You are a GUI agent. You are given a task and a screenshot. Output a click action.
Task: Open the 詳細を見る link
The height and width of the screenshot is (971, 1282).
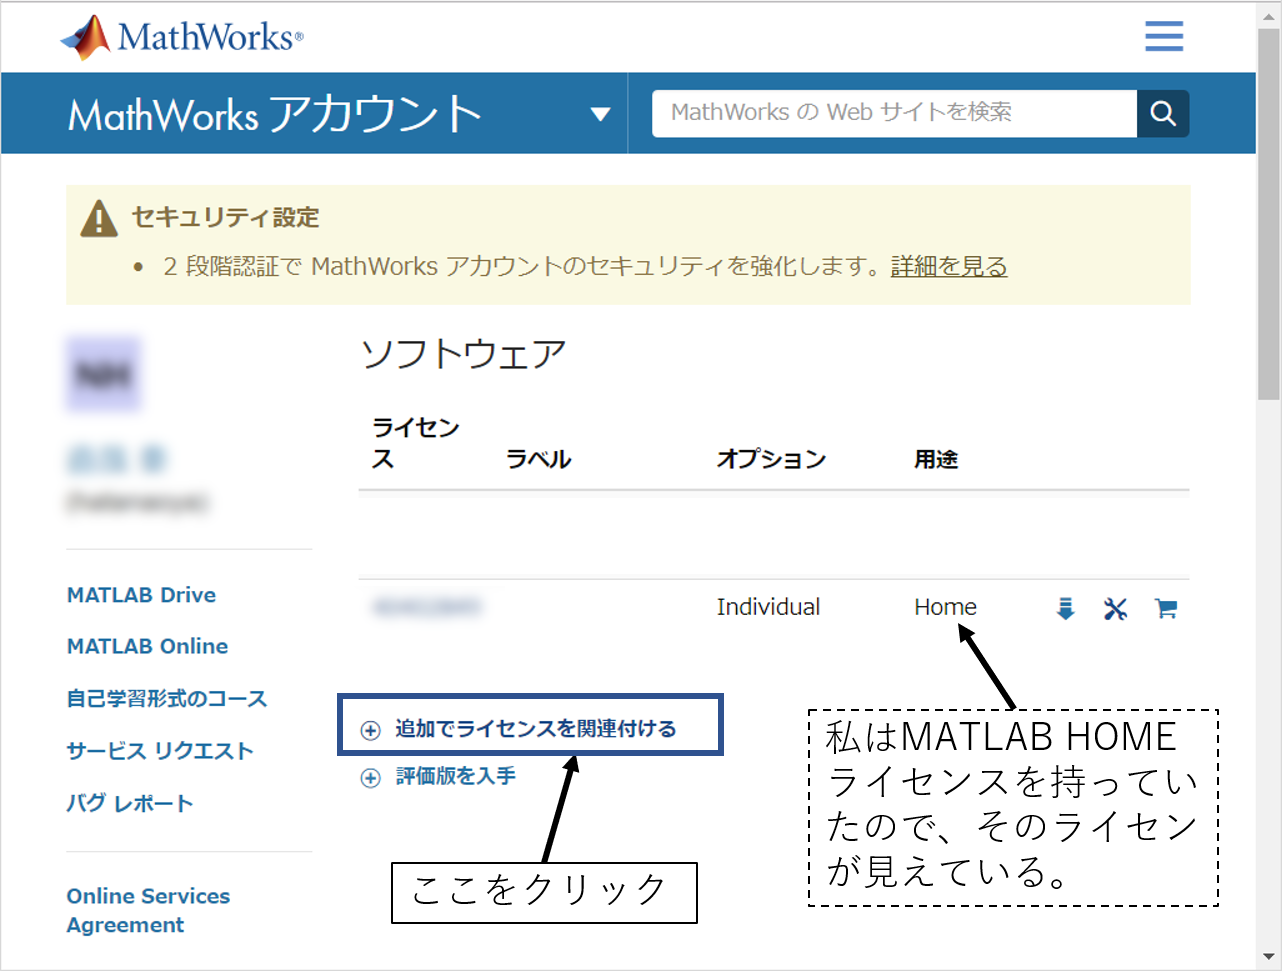(949, 266)
